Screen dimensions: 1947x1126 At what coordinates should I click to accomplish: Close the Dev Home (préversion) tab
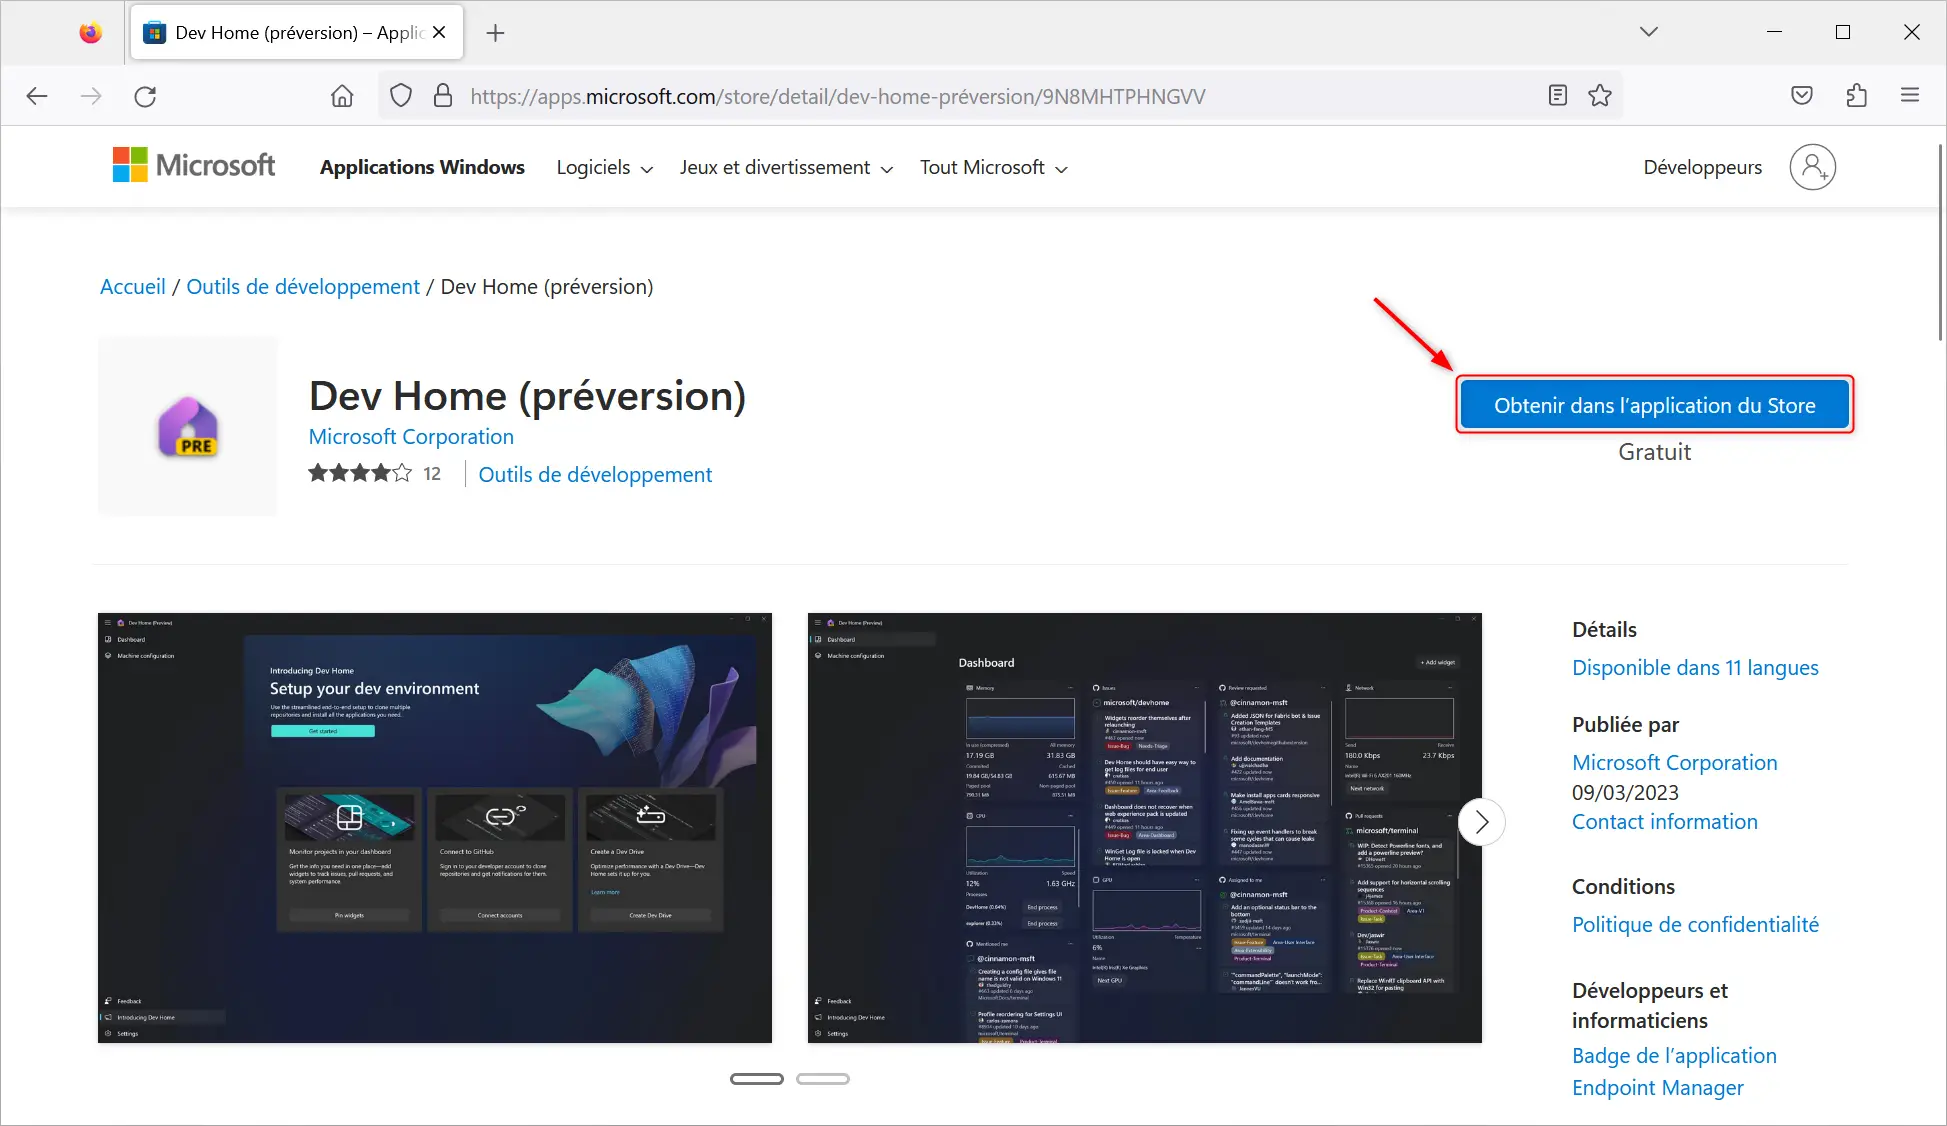click(x=439, y=32)
